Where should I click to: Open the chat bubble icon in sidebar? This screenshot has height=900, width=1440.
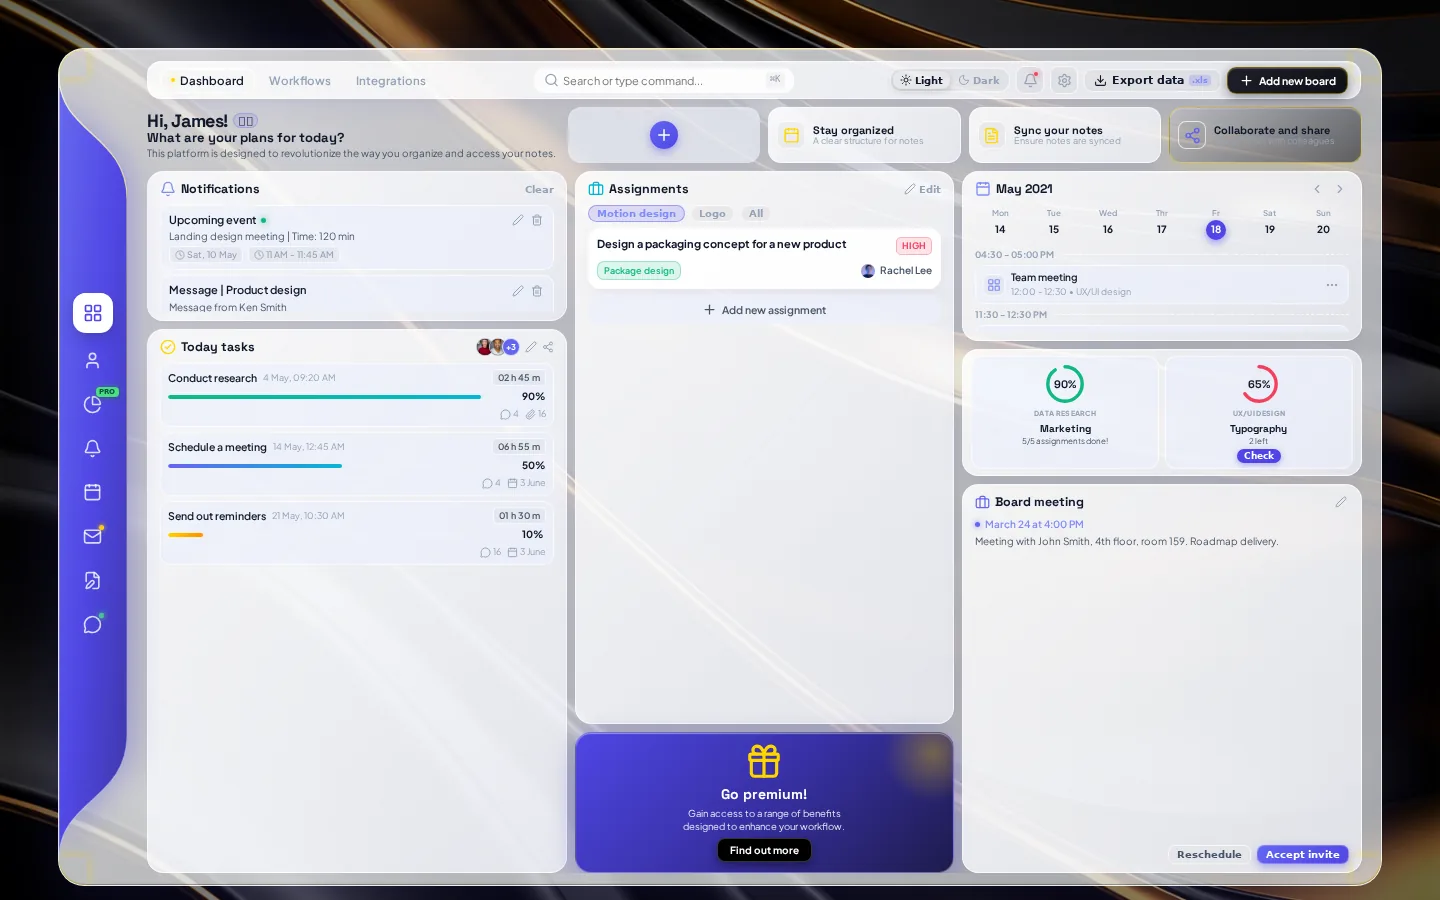click(93, 624)
